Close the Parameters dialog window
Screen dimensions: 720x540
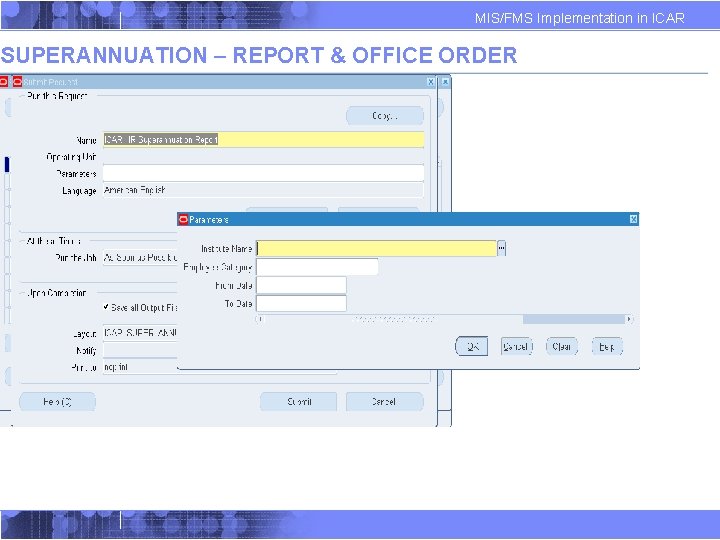[x=633, y=219]
